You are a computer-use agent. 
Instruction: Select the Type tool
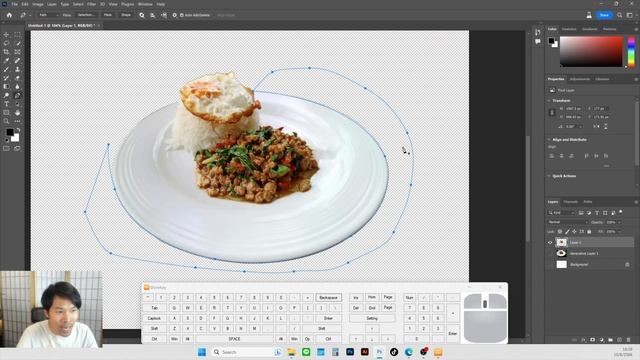(x=6, y=104)
